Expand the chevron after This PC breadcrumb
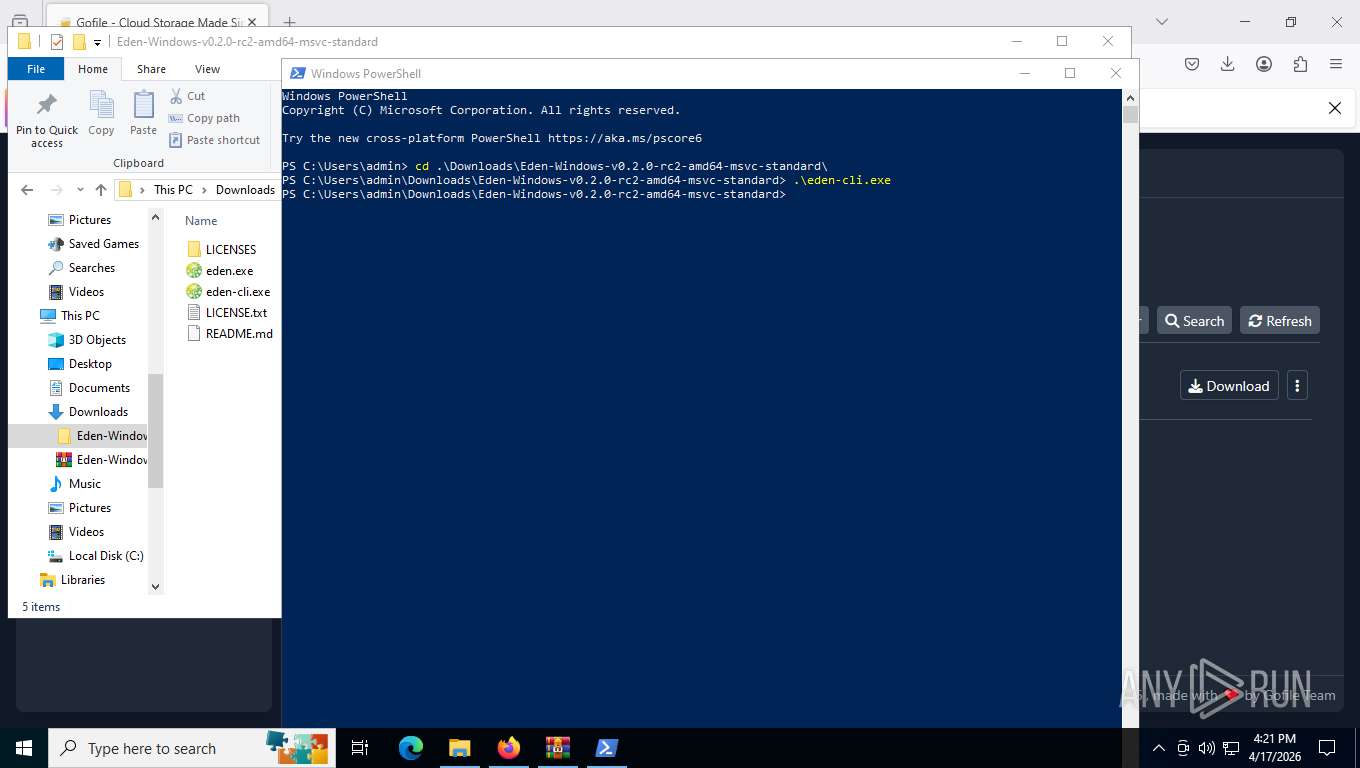 click(x=204, y=190)
